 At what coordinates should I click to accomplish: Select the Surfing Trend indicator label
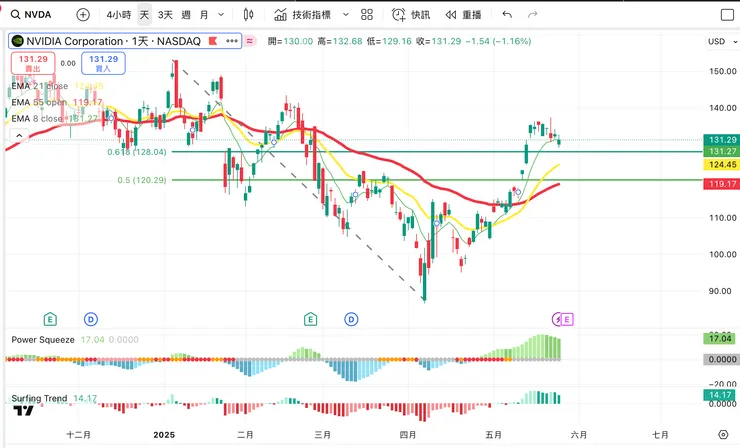(39, 398)
